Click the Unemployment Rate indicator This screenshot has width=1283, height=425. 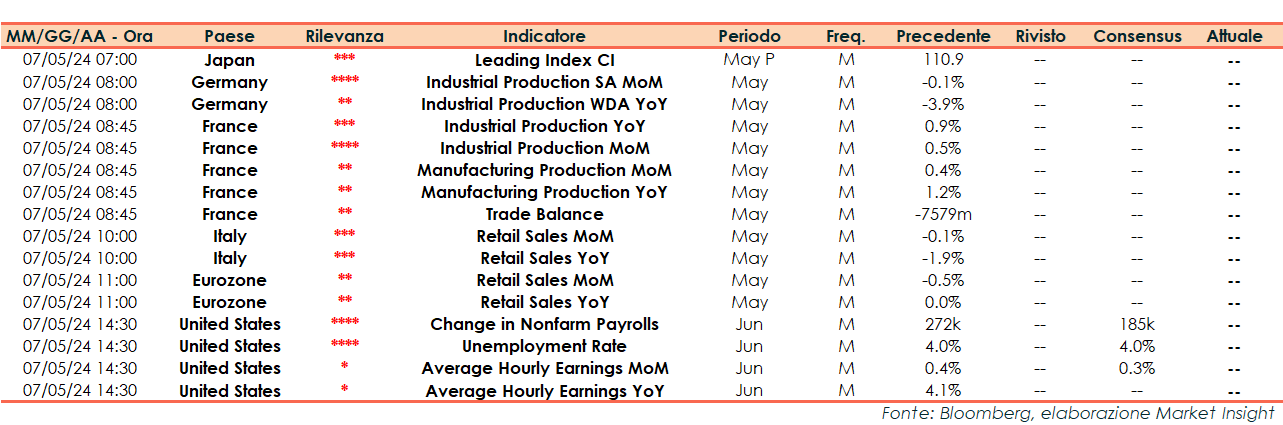(544, 346)
